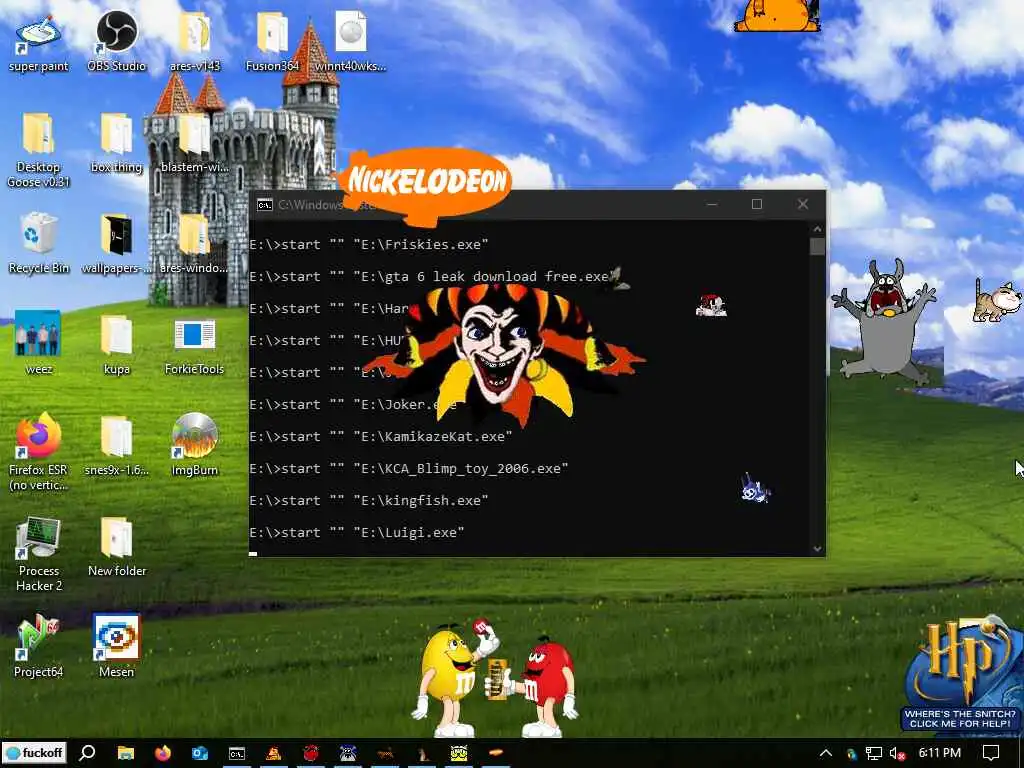
Task: Open the wallpapers folder icon
Action: coord(116,243)
